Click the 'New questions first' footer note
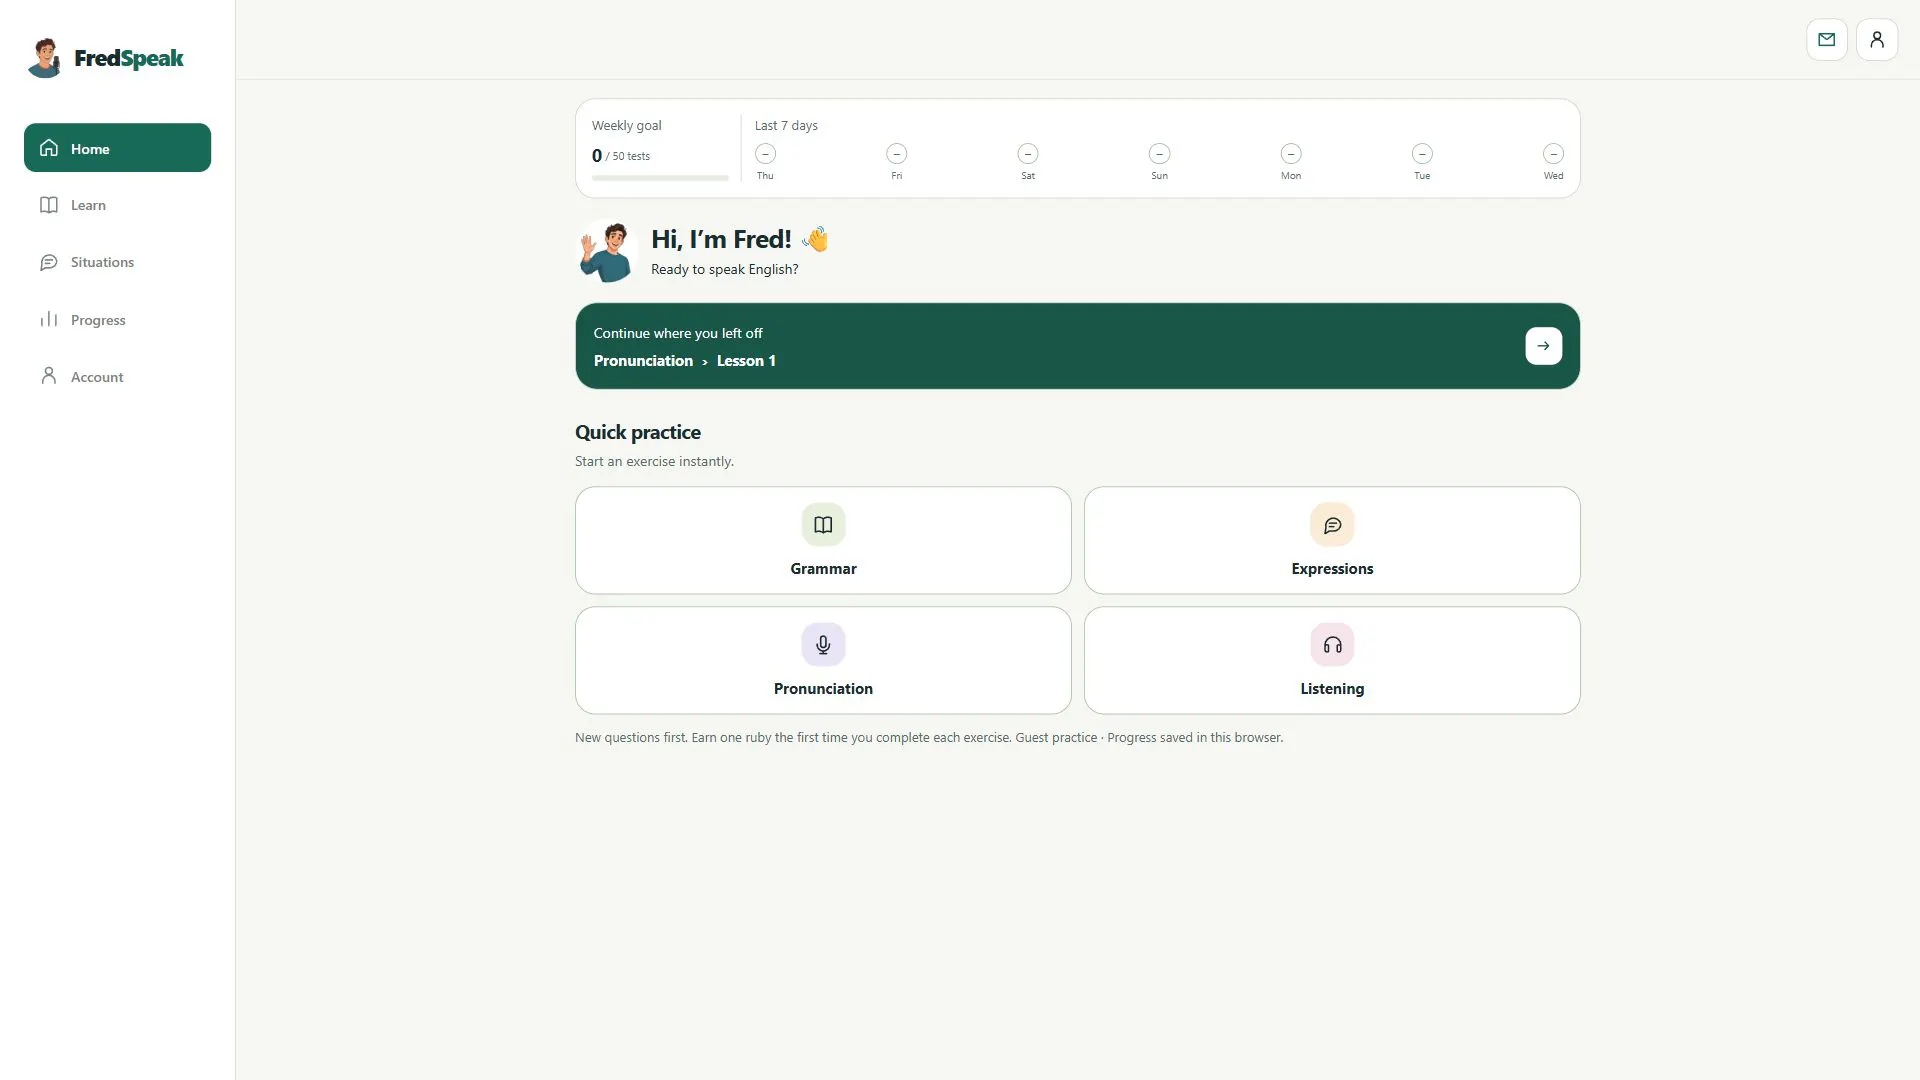 click(929, 737)
